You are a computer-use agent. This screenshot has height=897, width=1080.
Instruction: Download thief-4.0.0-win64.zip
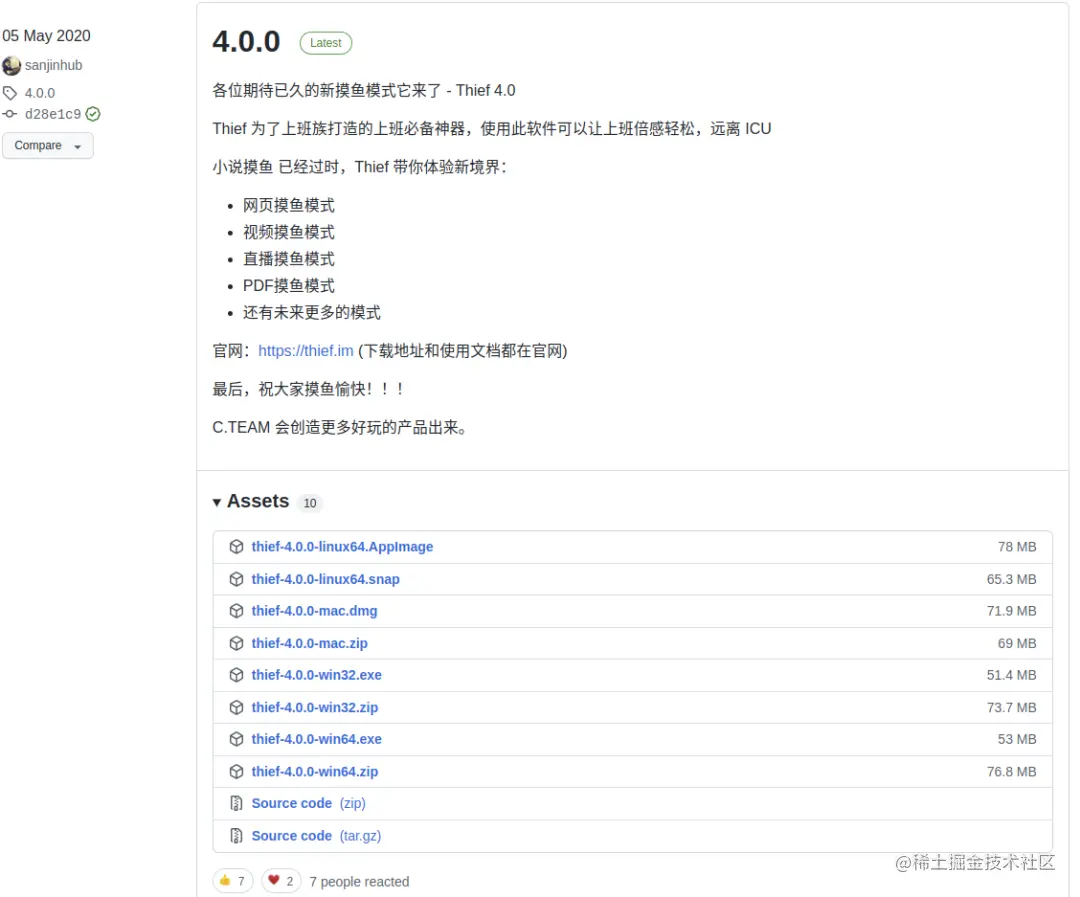[315, 772]
